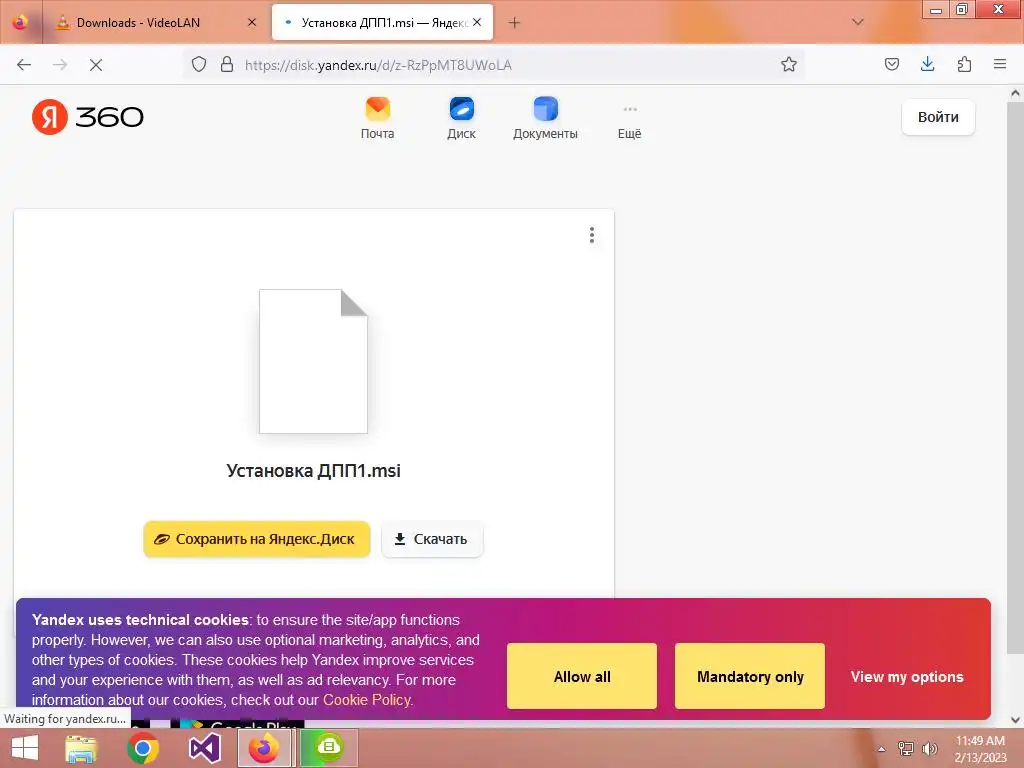Show hidden system tray icons
The height and width of the screenshot is (768, 1024).
(x=882, y=749)
